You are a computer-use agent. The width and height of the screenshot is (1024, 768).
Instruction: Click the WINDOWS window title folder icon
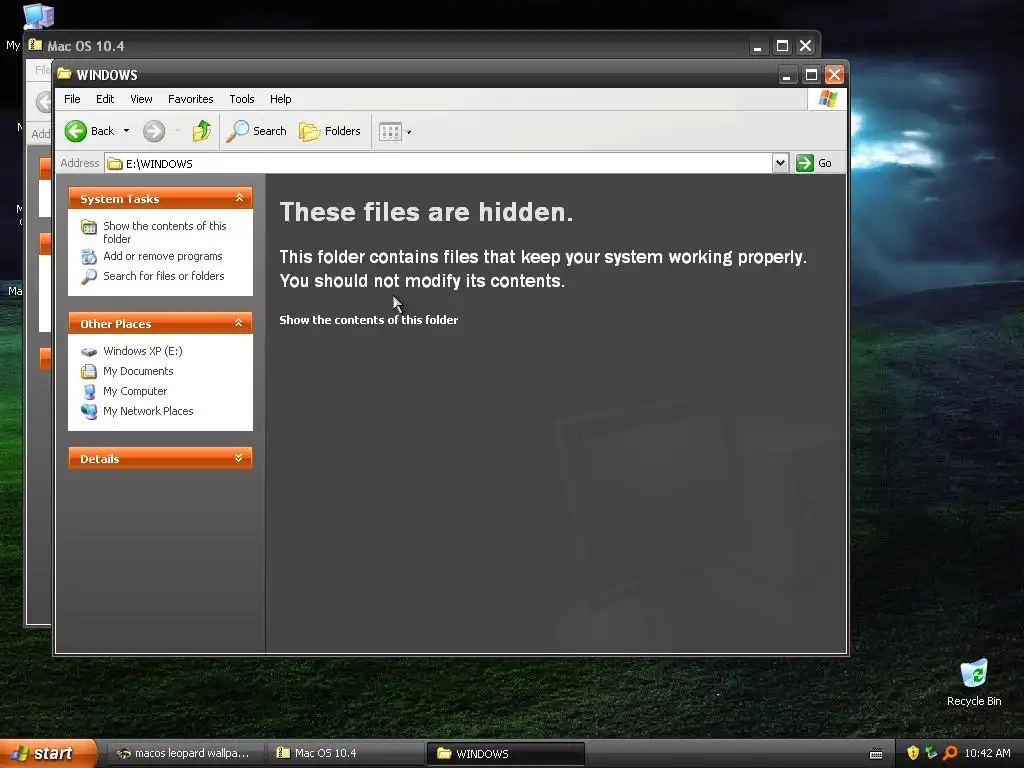64,74
